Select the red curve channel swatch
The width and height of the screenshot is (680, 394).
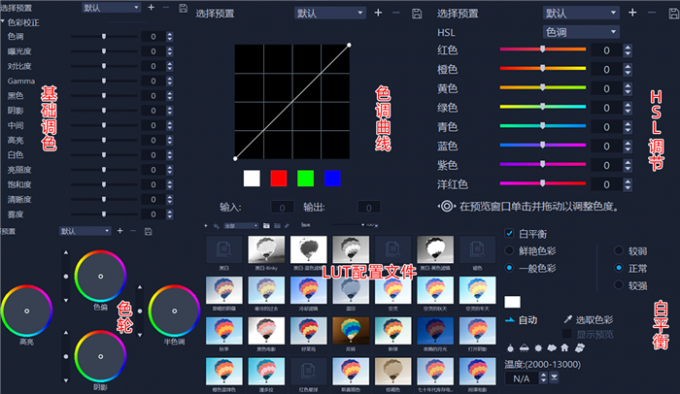pos(279,178)
